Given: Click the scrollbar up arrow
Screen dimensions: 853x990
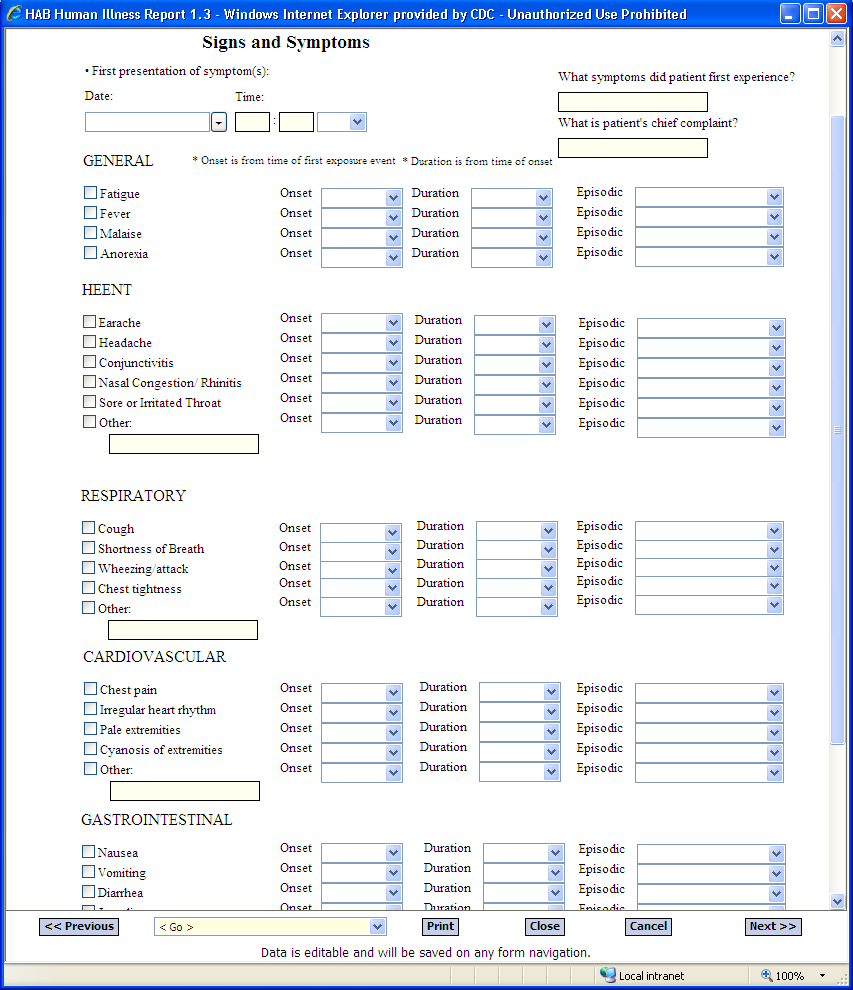Looking at the screenshot, I should (838, 39).
